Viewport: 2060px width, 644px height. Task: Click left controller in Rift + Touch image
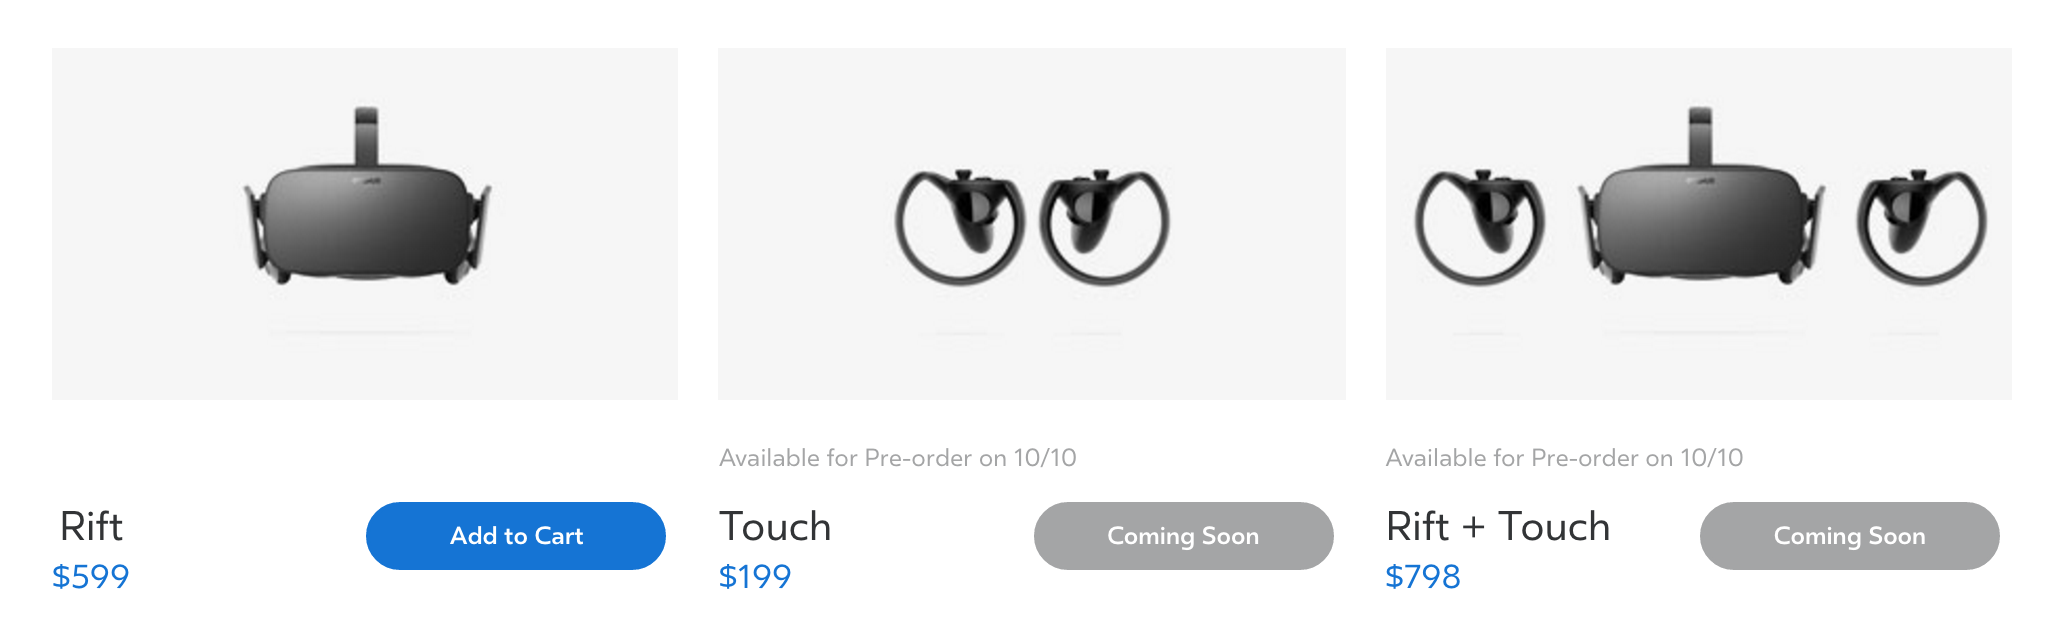(x=1481, y=227)
